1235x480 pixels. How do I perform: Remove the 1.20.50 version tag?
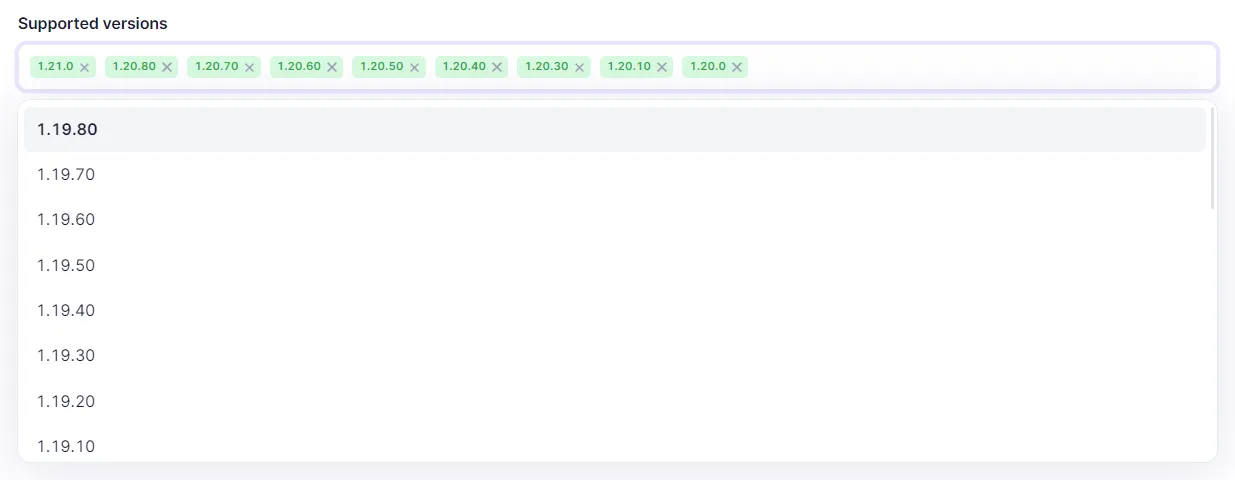click(x=415, y=67)
